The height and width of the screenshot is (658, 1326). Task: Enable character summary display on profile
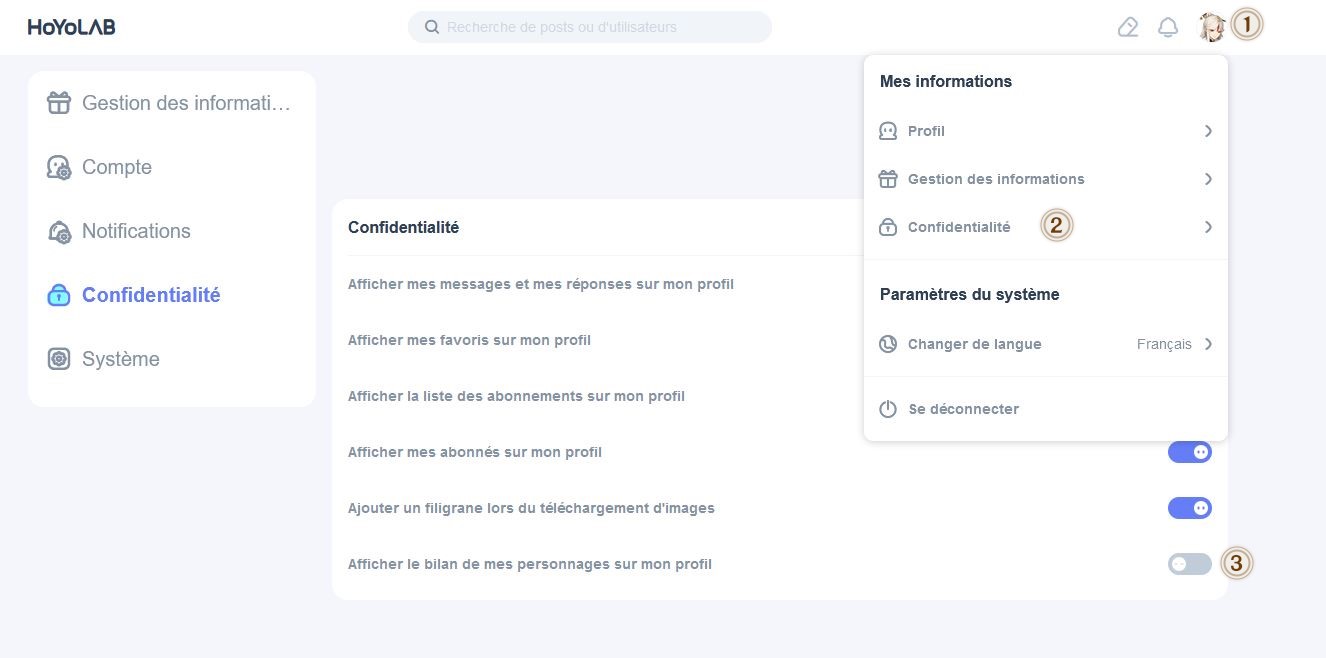[1190, 564]
